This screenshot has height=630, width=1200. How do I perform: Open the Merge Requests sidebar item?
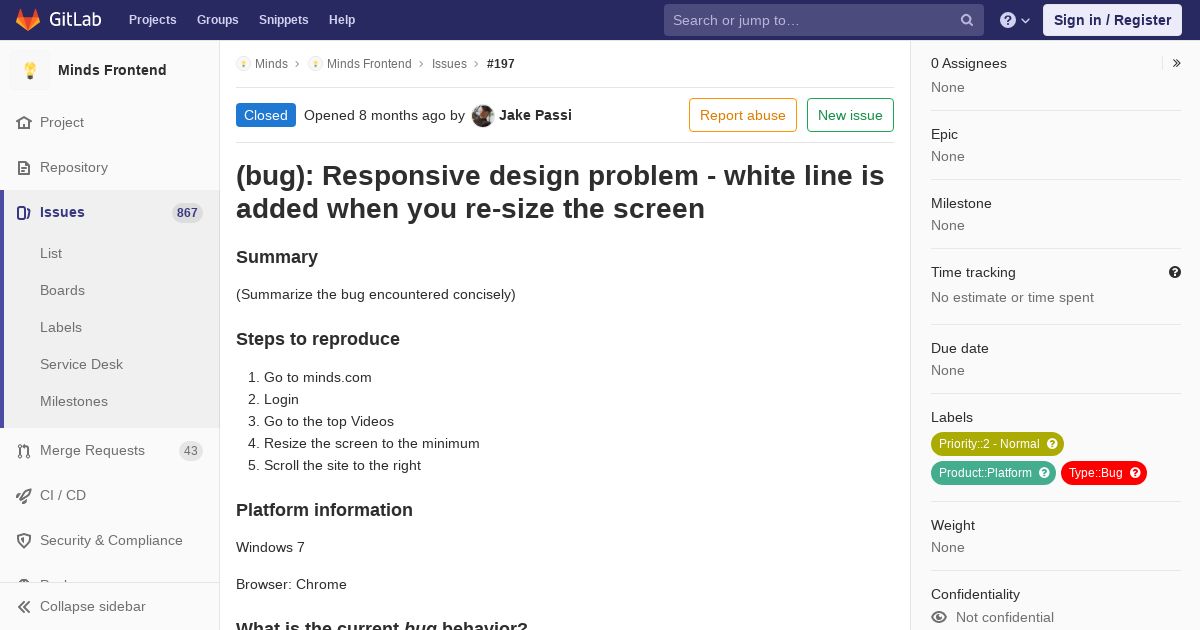[110, 451]
